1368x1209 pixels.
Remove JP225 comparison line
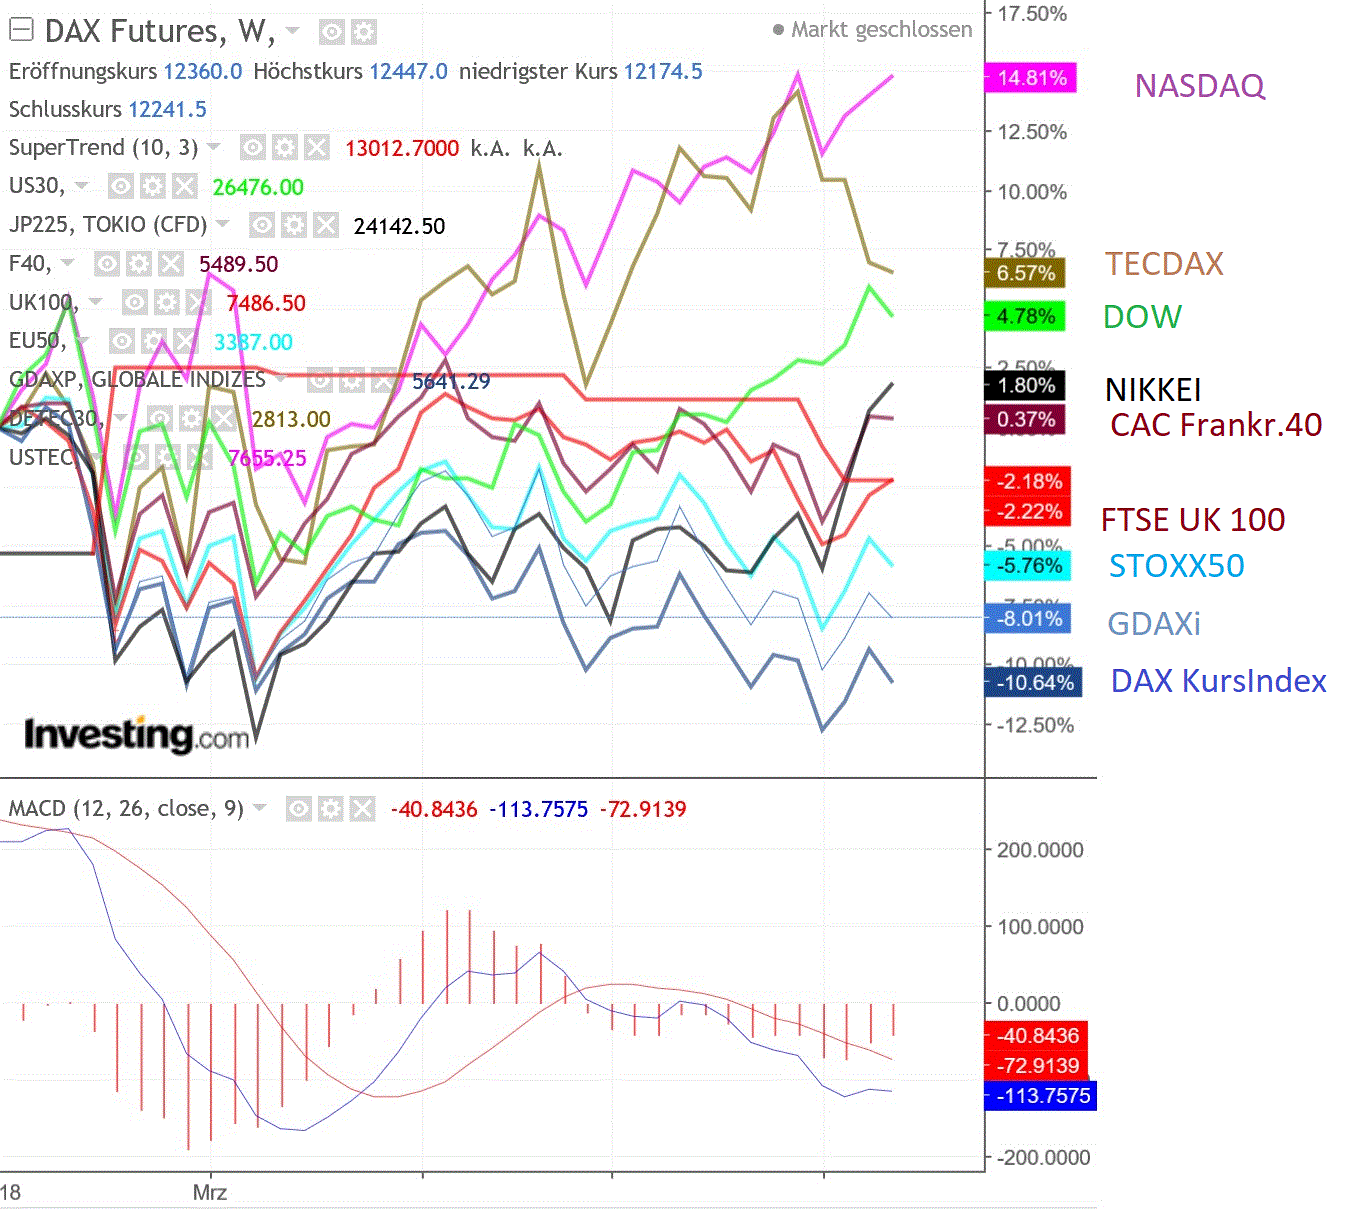[x=325, y=226]
